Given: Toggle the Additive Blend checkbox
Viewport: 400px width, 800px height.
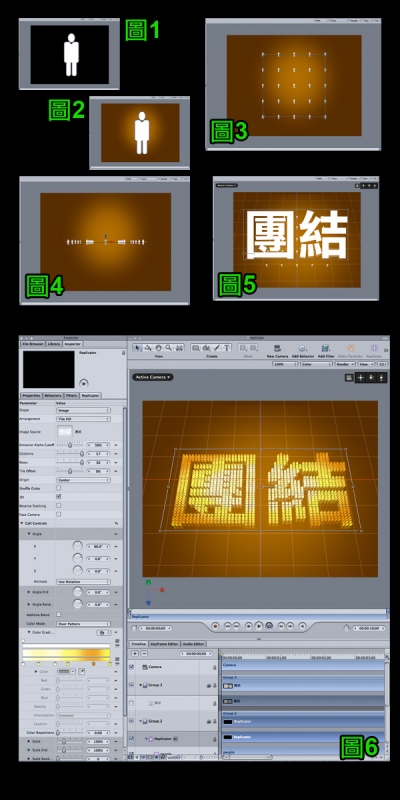Looking at the screenshot, I should (x=59, y=614).
